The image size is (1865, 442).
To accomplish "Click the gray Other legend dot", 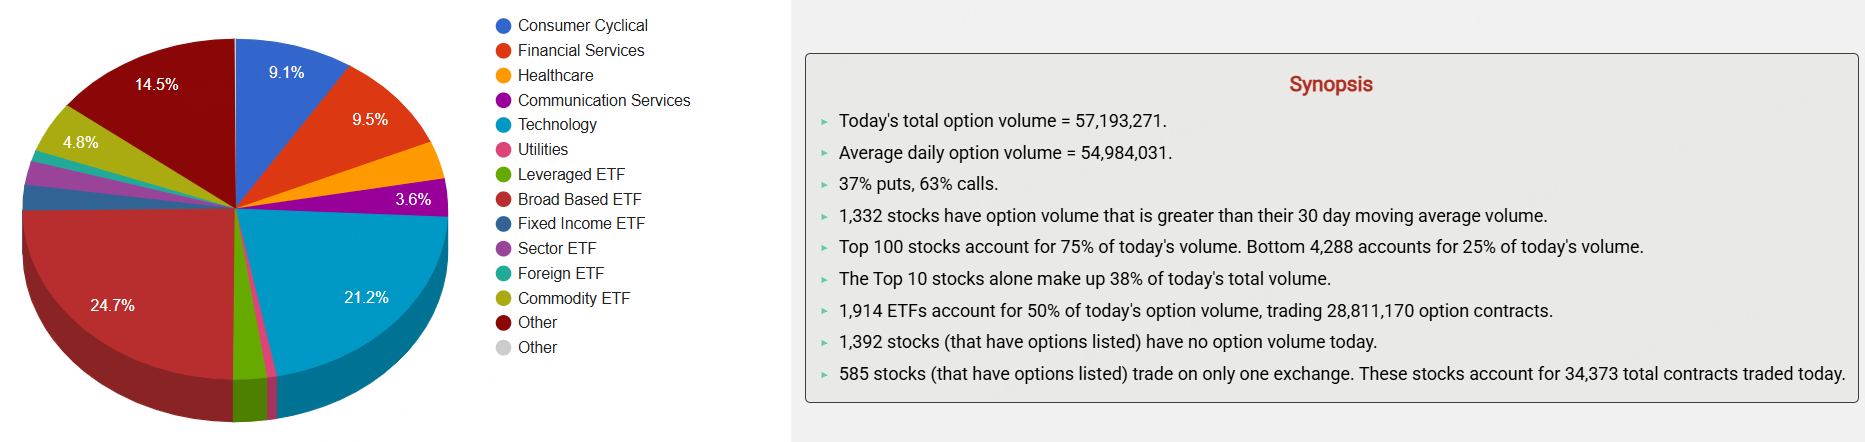I will tap(504, 347).
